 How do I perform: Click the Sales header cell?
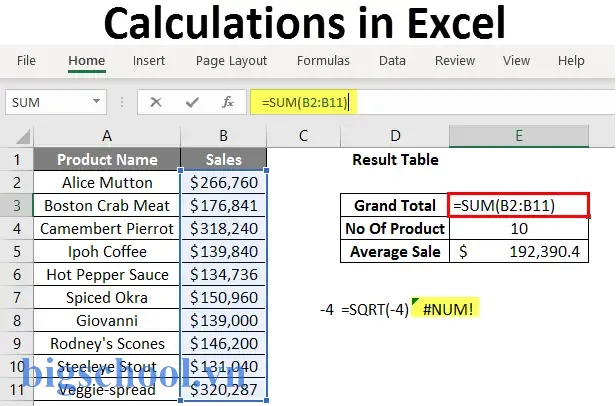224,159
